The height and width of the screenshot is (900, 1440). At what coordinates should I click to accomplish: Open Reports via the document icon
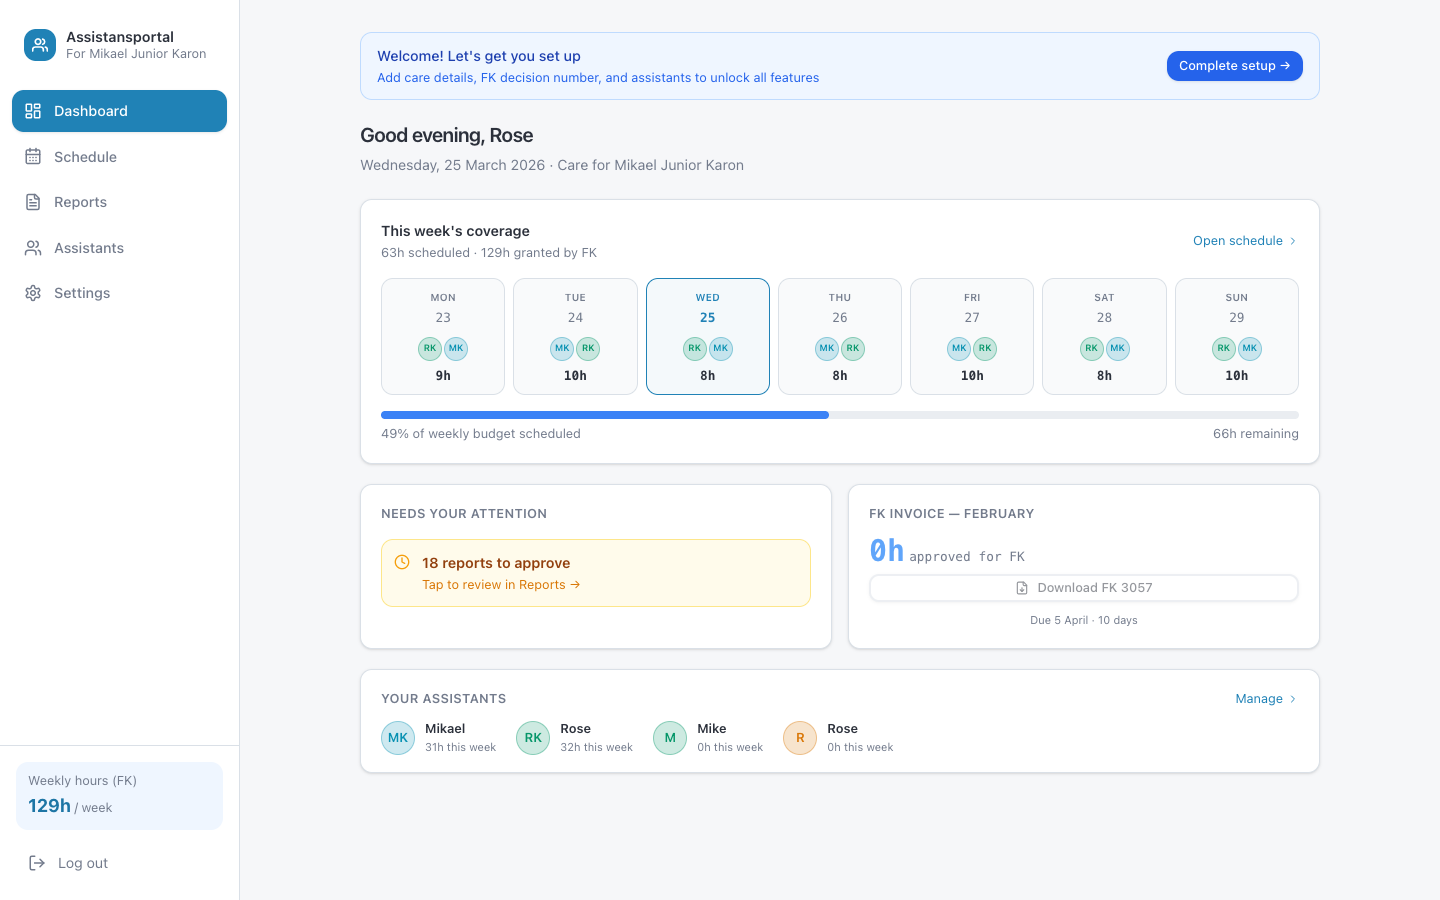32,201
